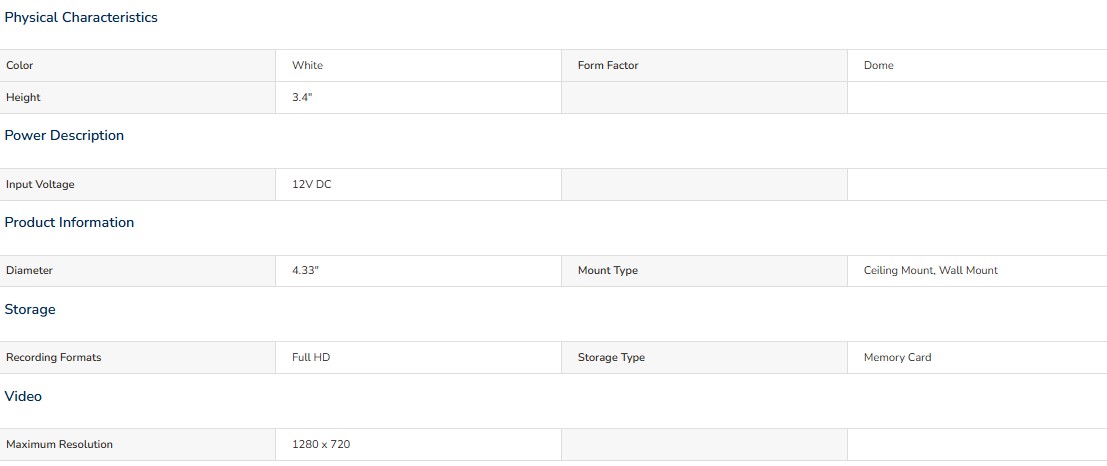
Task: Click the 12V DC value
Action: click(x=311, y=185)
